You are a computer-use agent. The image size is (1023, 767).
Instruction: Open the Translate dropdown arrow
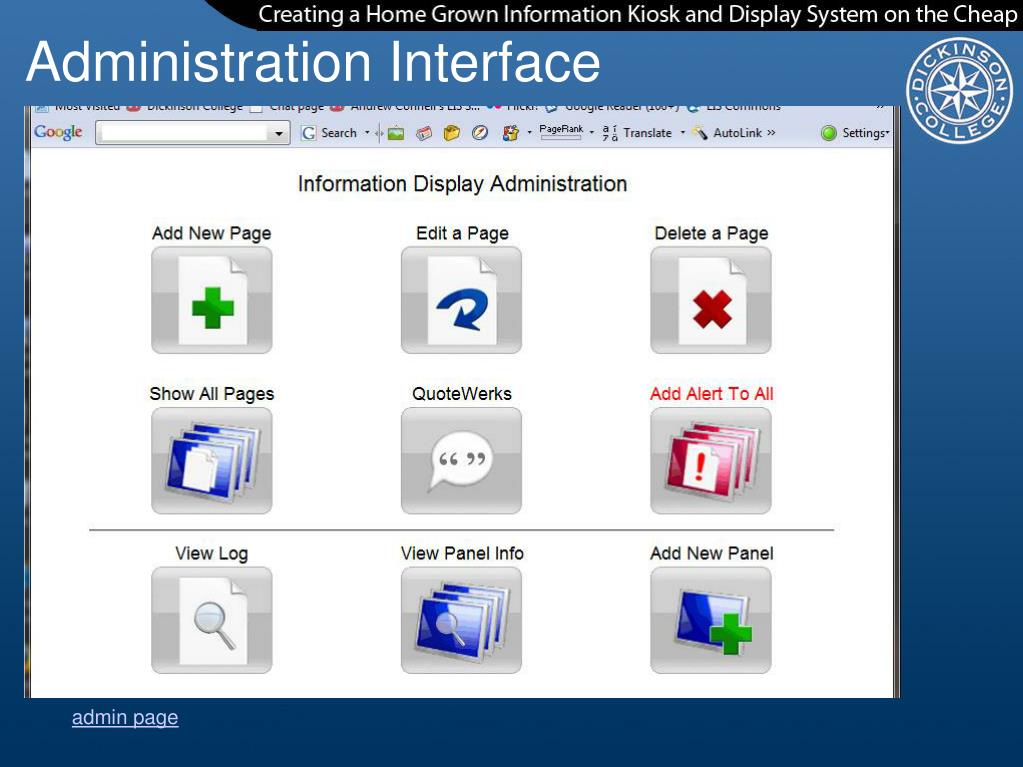pyautogui.click(x=682, y=132)
